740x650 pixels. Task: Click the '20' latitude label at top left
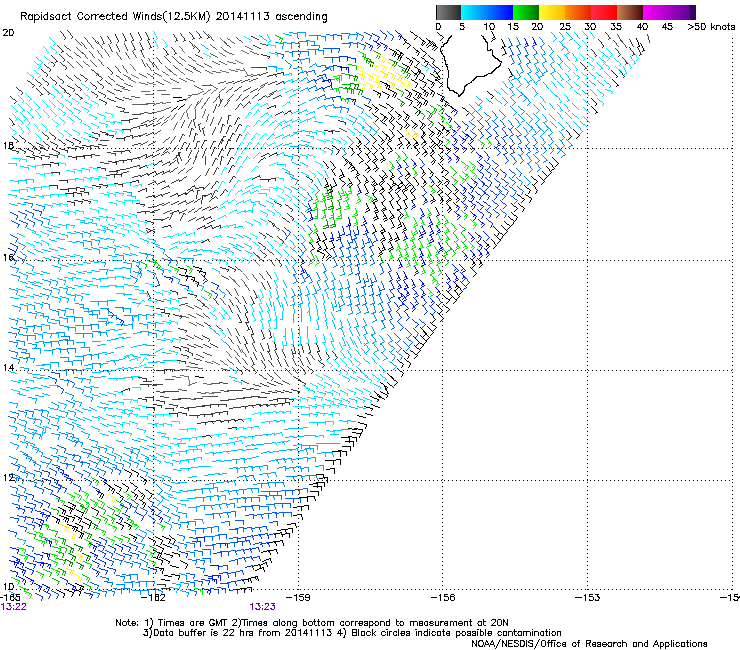click(8, 33)
